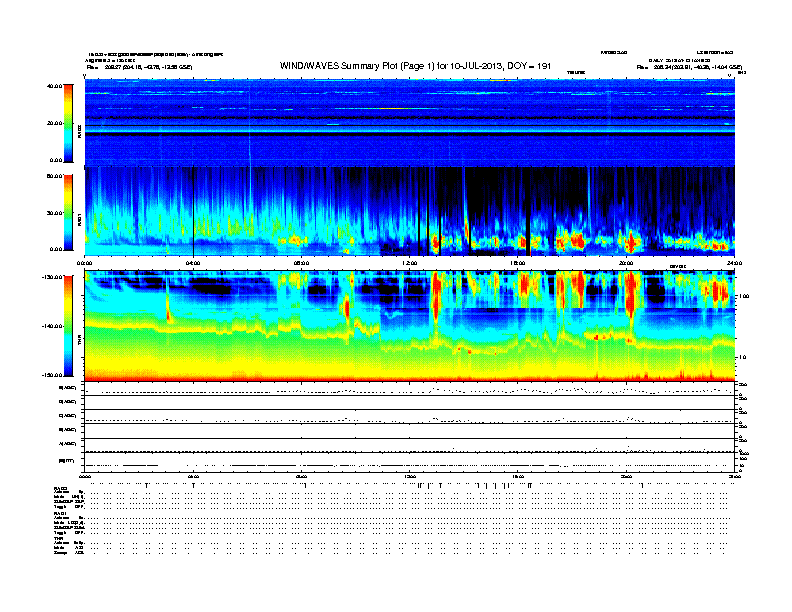Click the -150.00 label on TNR scale

coord(53,375)
